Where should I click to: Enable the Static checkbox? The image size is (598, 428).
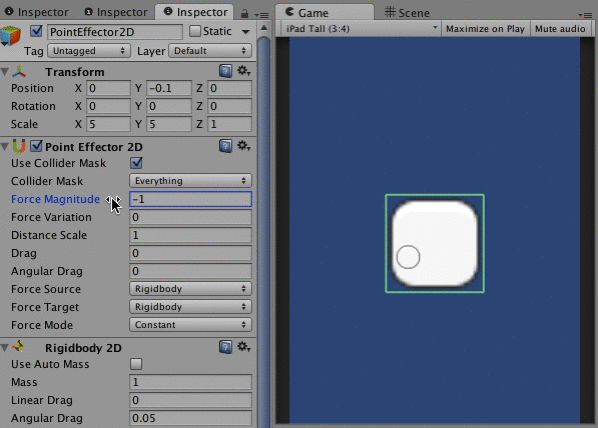click(x=195, y=31)
